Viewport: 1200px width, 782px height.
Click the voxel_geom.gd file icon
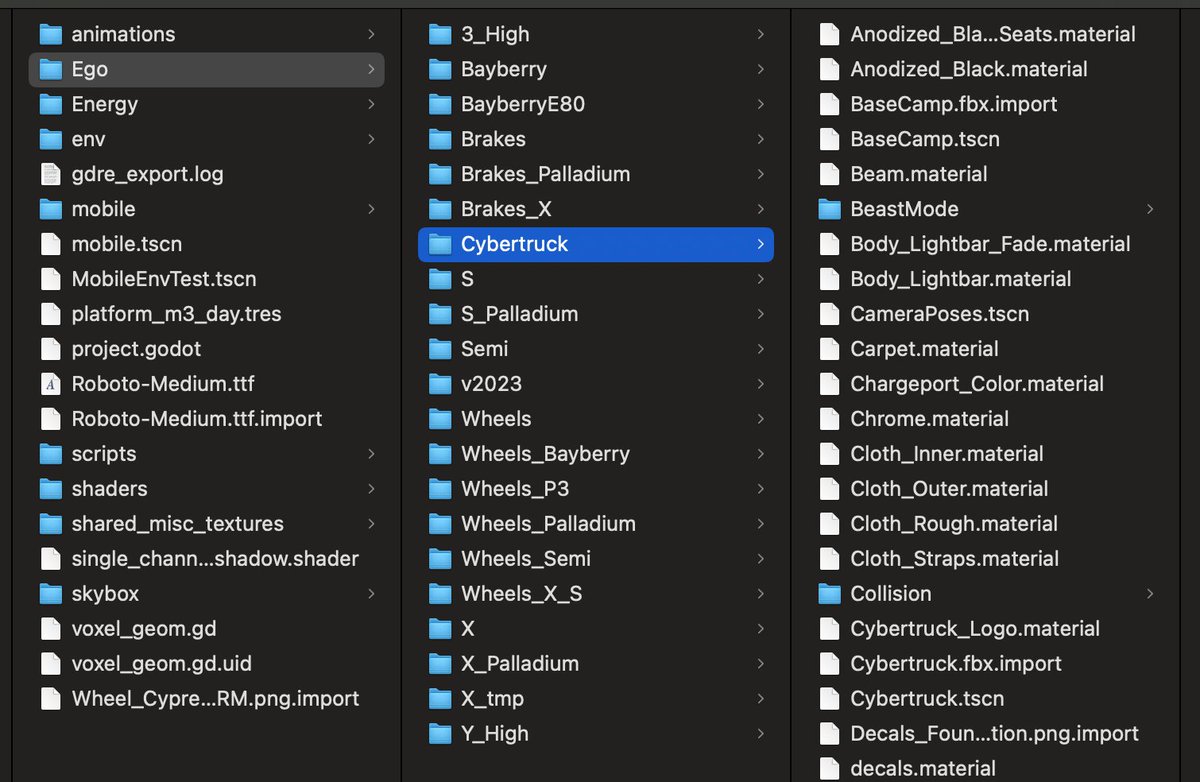tap(51, 629)
